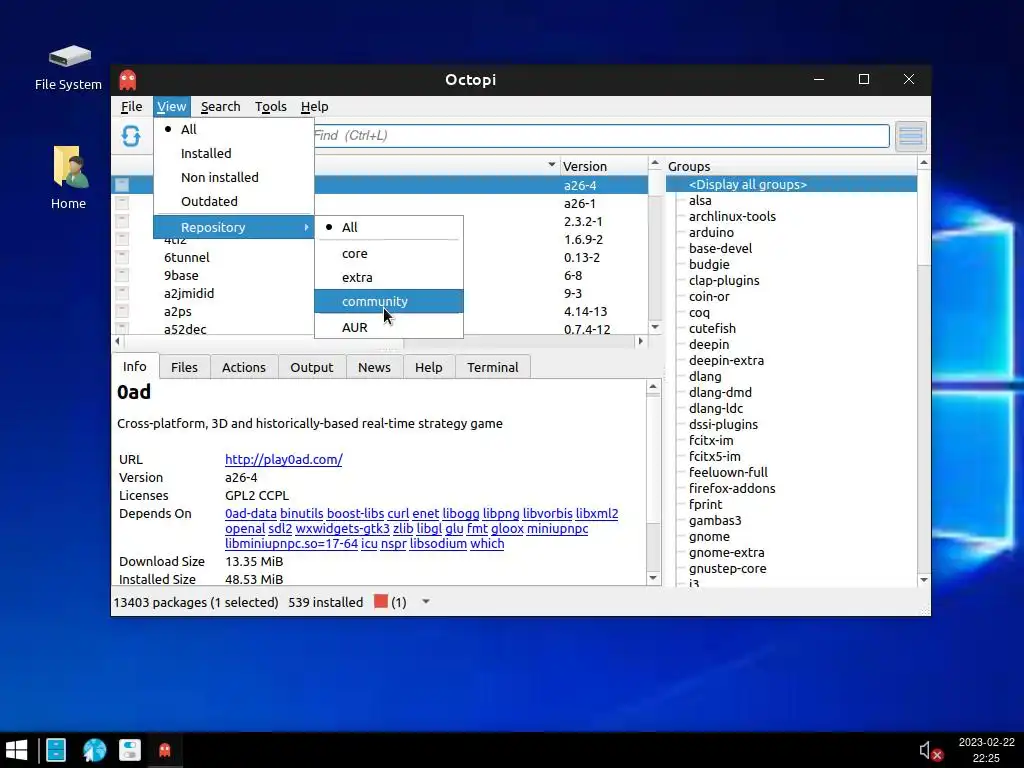Click package status icon of 9base row
1024x768 pixels.
tap(121, 275)
